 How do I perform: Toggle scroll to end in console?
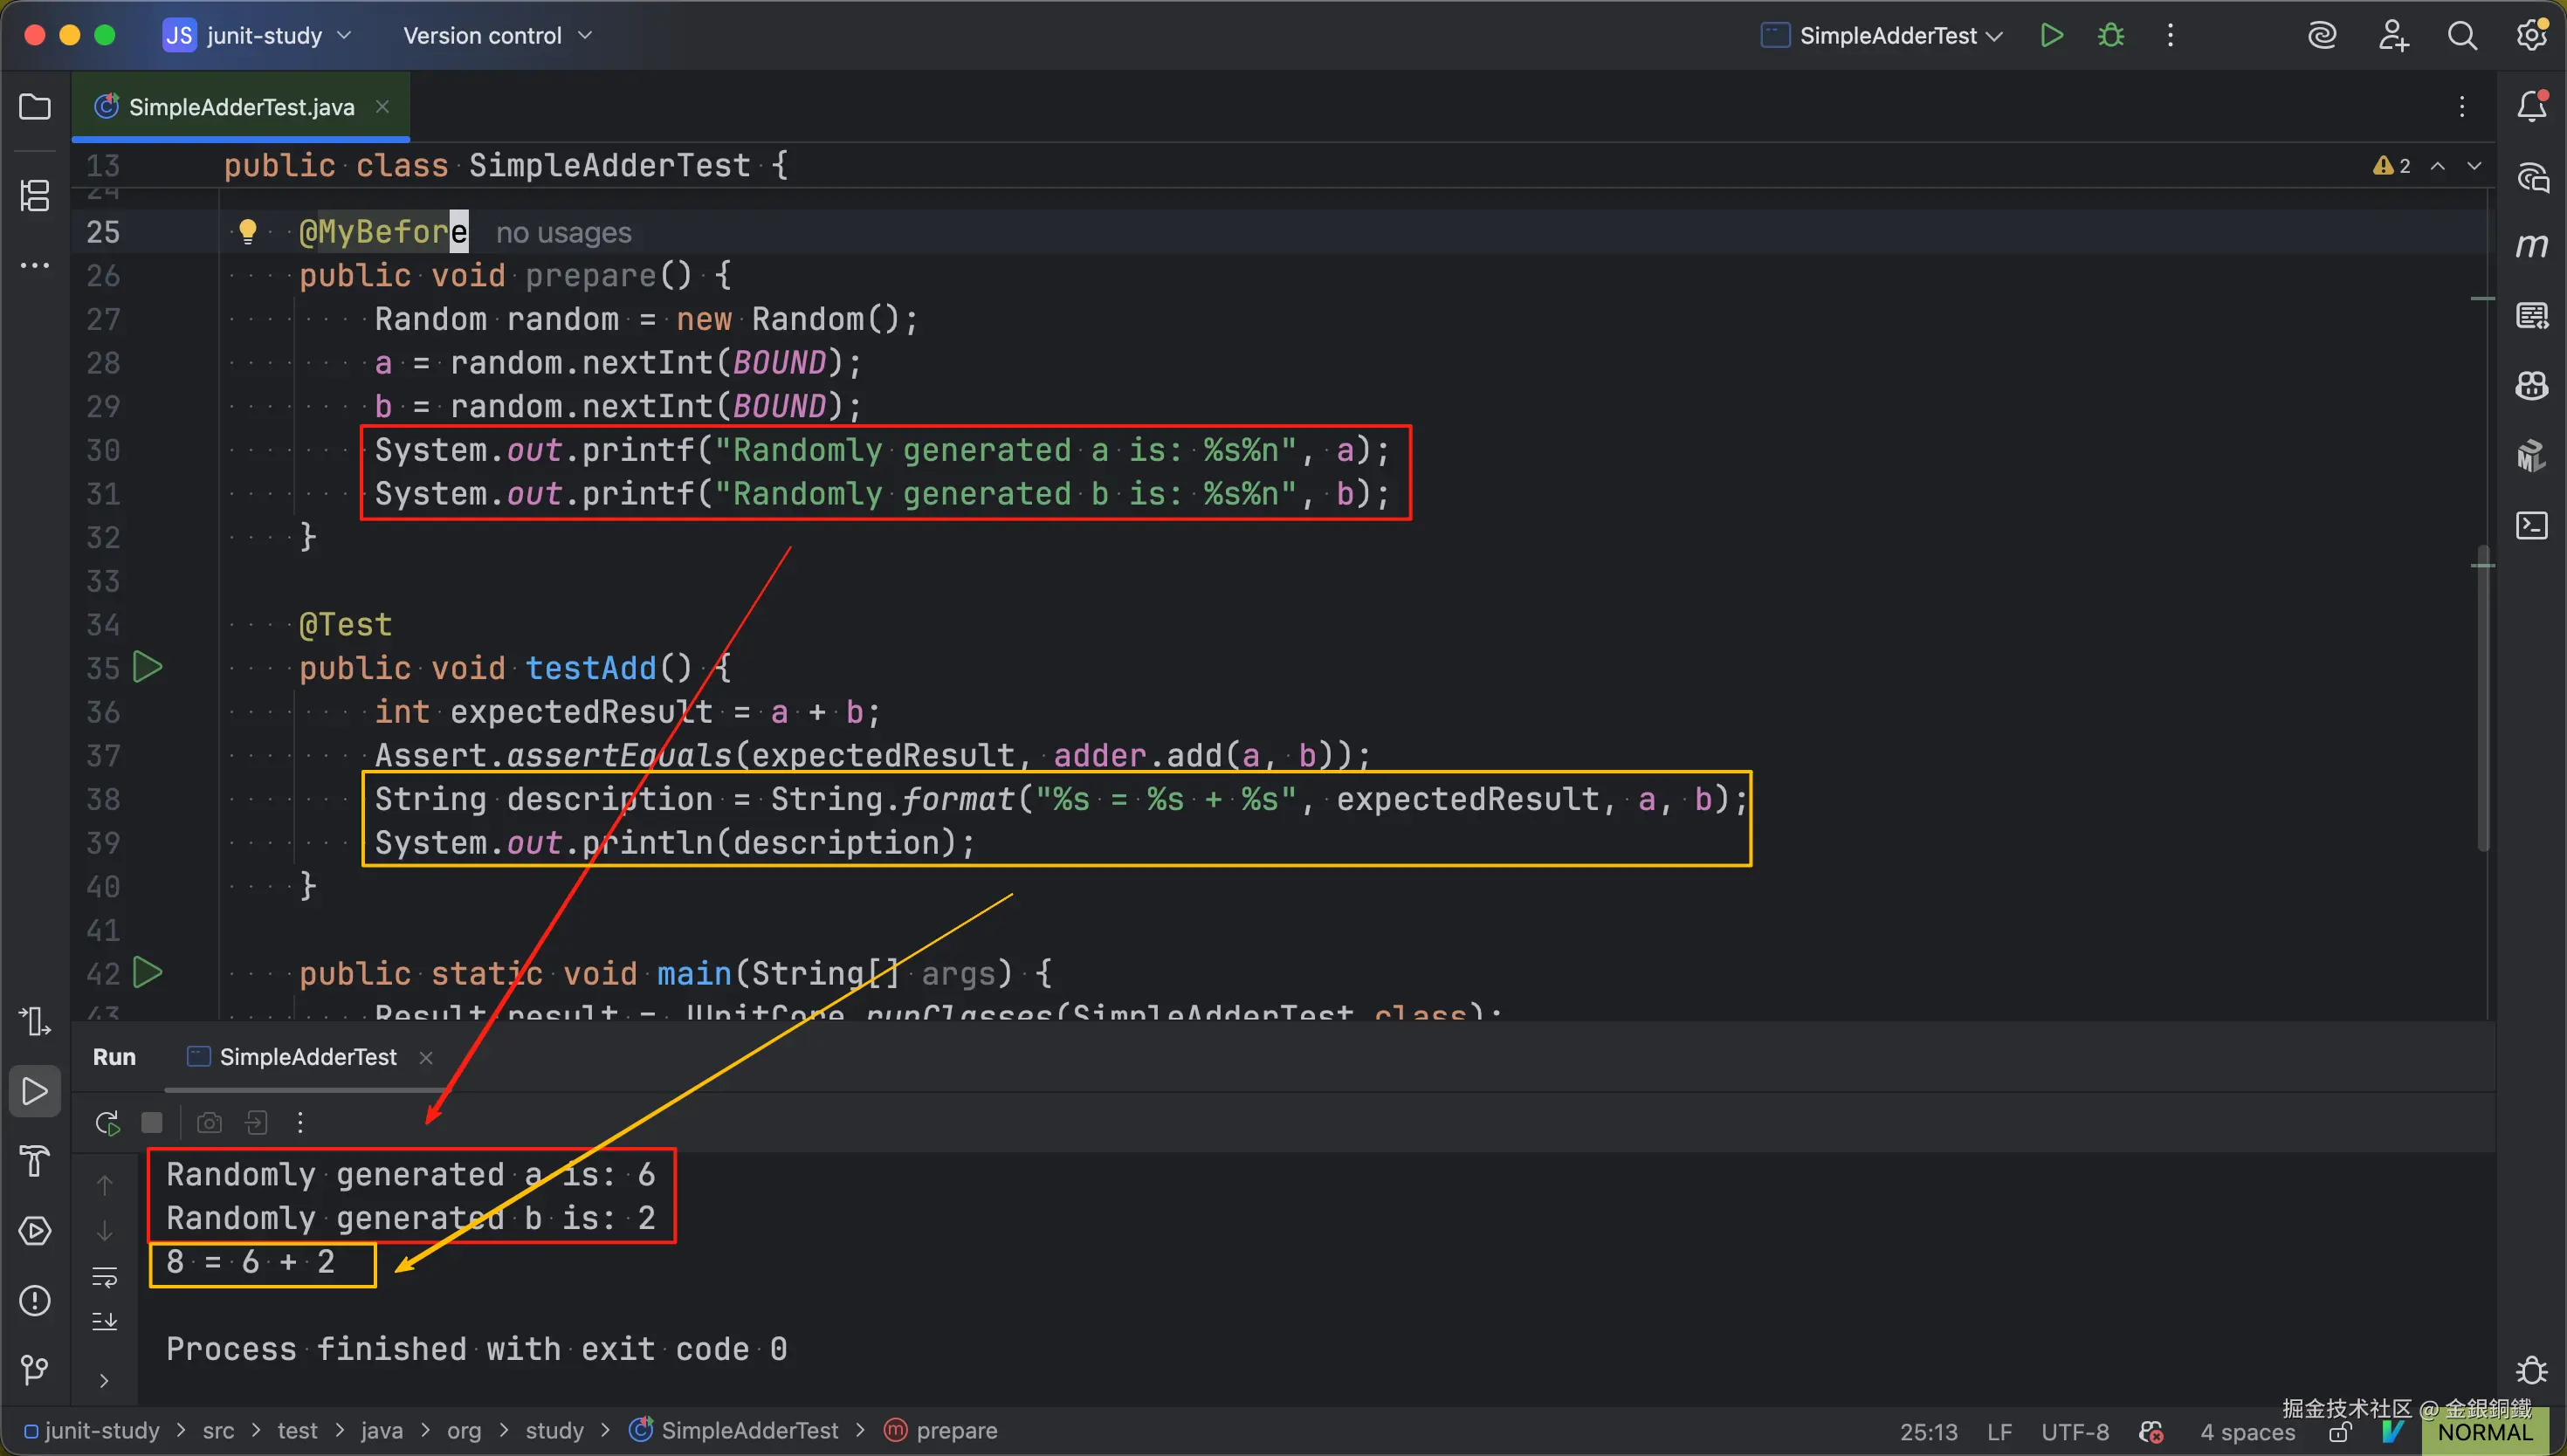click(x=105, y=1321)
